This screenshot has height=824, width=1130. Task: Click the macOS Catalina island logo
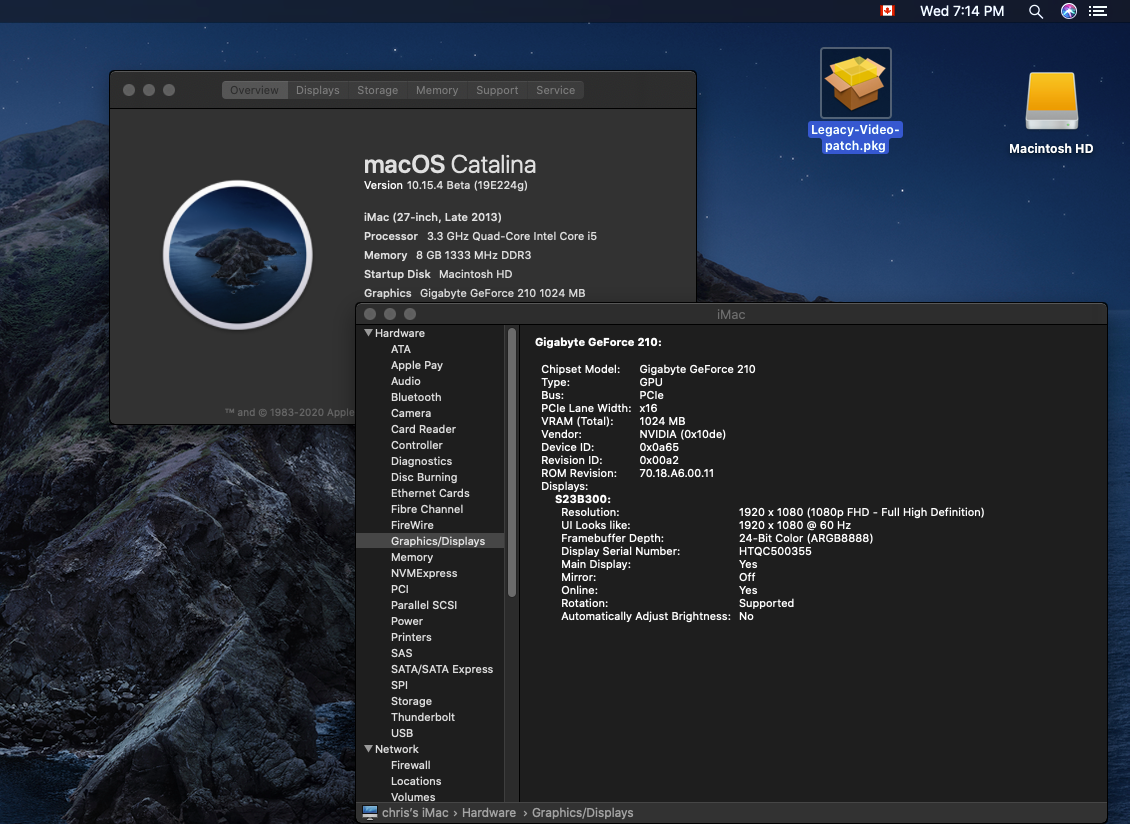pyautogui.click(x=238, y=255)
